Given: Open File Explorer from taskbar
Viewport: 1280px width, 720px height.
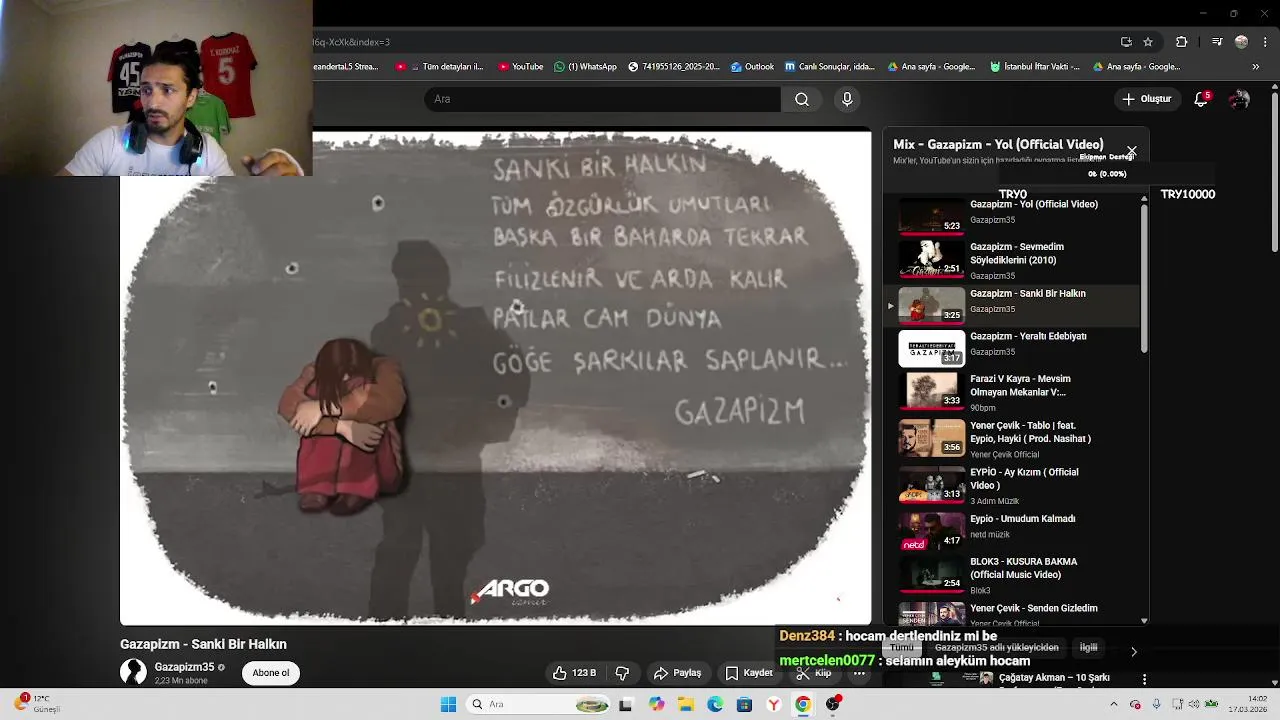Looking at the screenshot, I should (686, 704).
